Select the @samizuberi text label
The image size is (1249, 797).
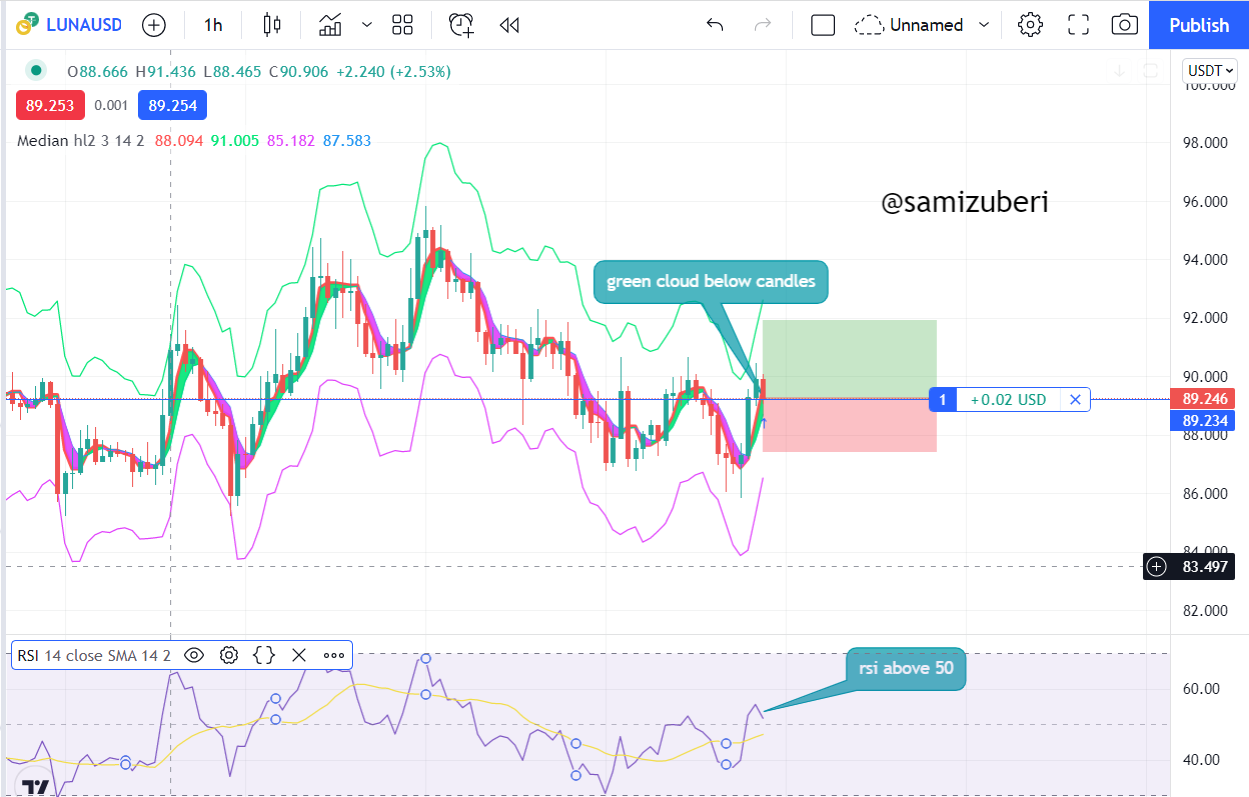[964, 203]
